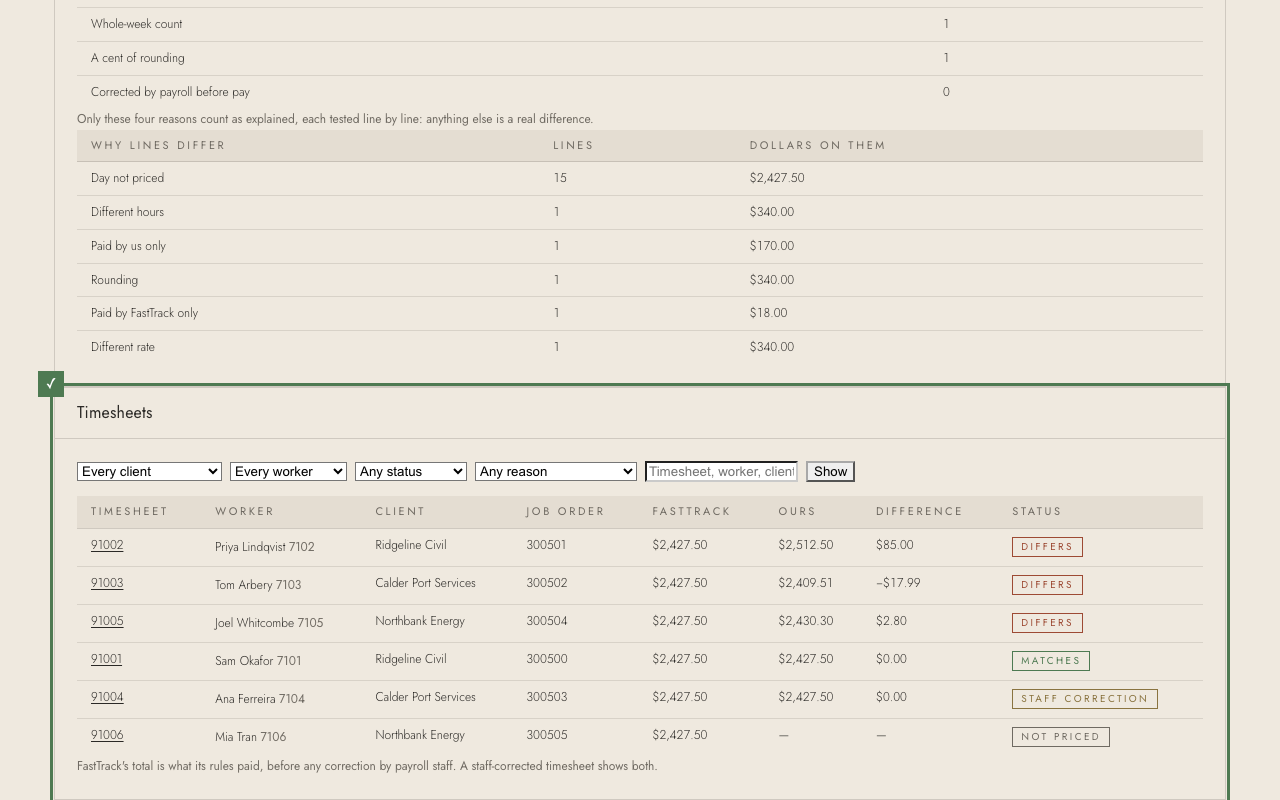Screen dimensions: 1280x800
Task: Click the Paid by us only label
Action: click(x=128, y=246)
